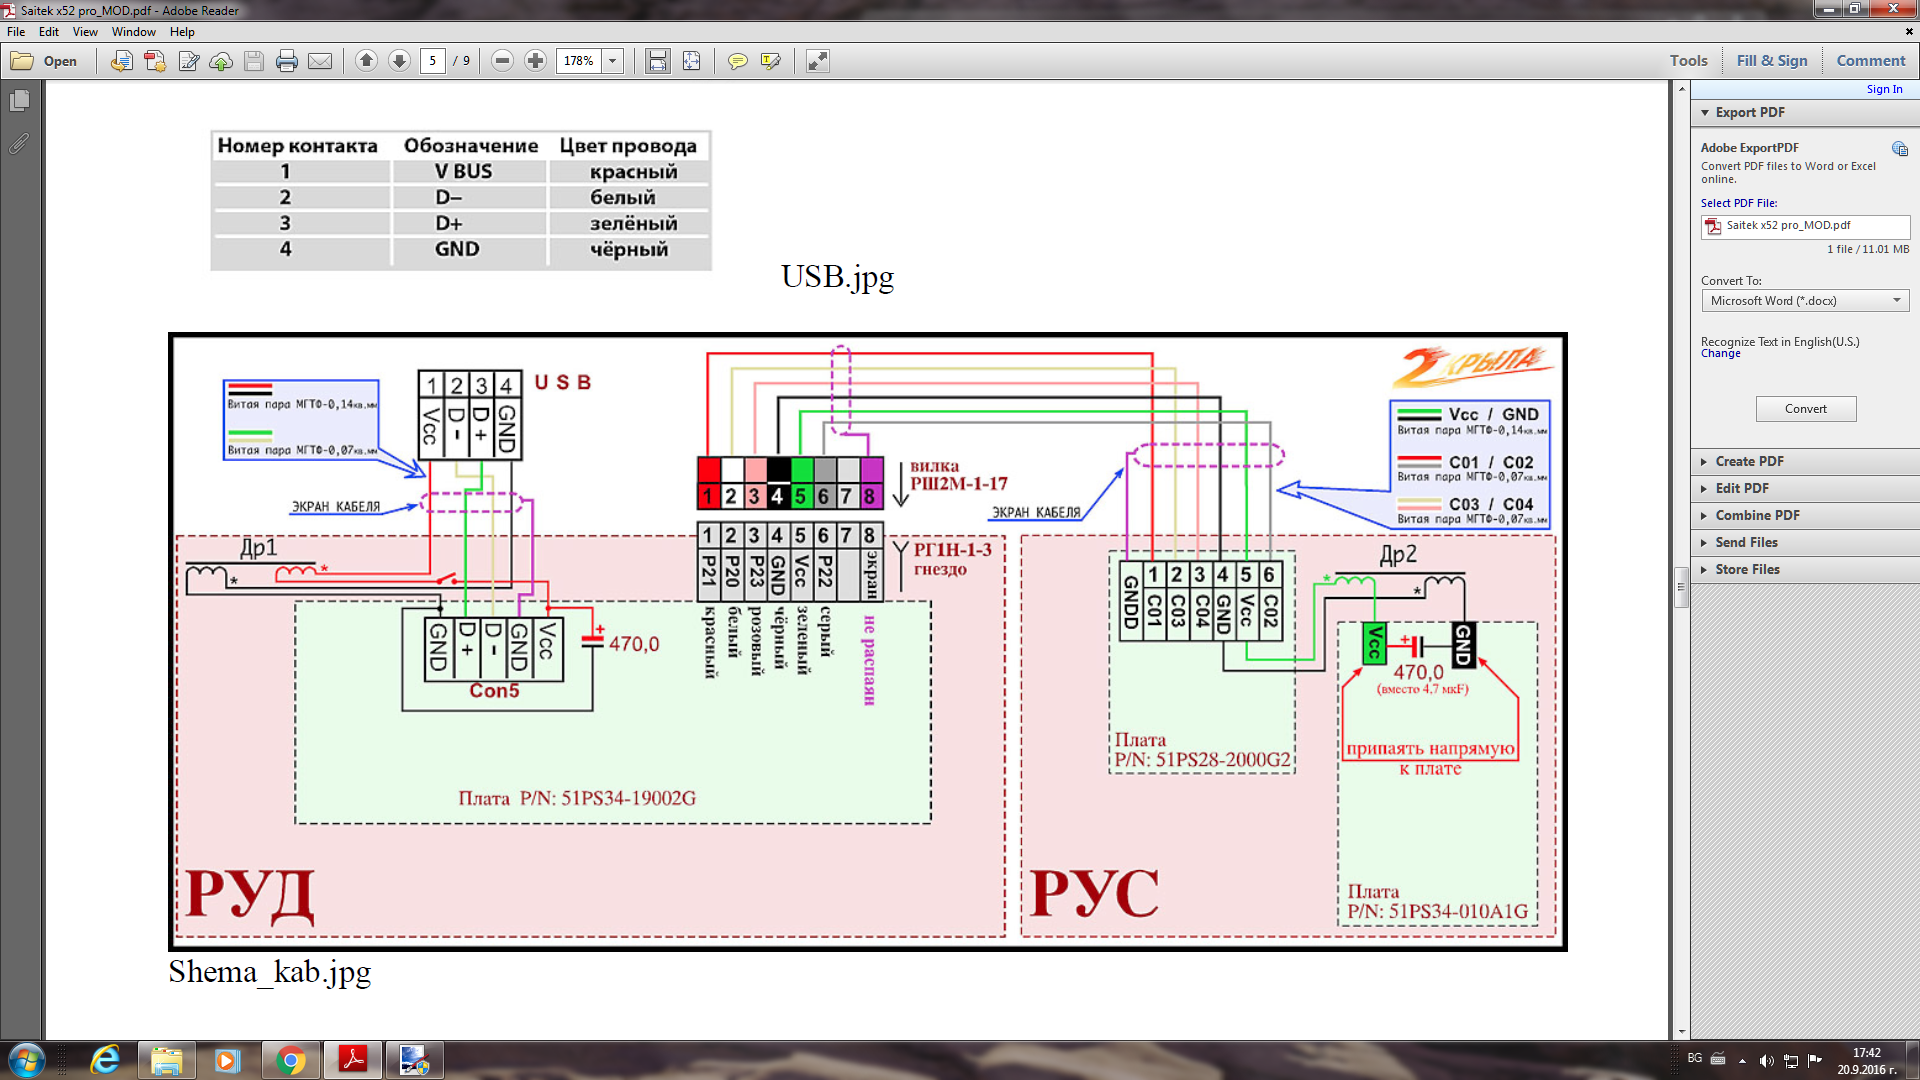Go to previous page with up arrow
The image size is (1920, 1080).
(x=366, y=61)
